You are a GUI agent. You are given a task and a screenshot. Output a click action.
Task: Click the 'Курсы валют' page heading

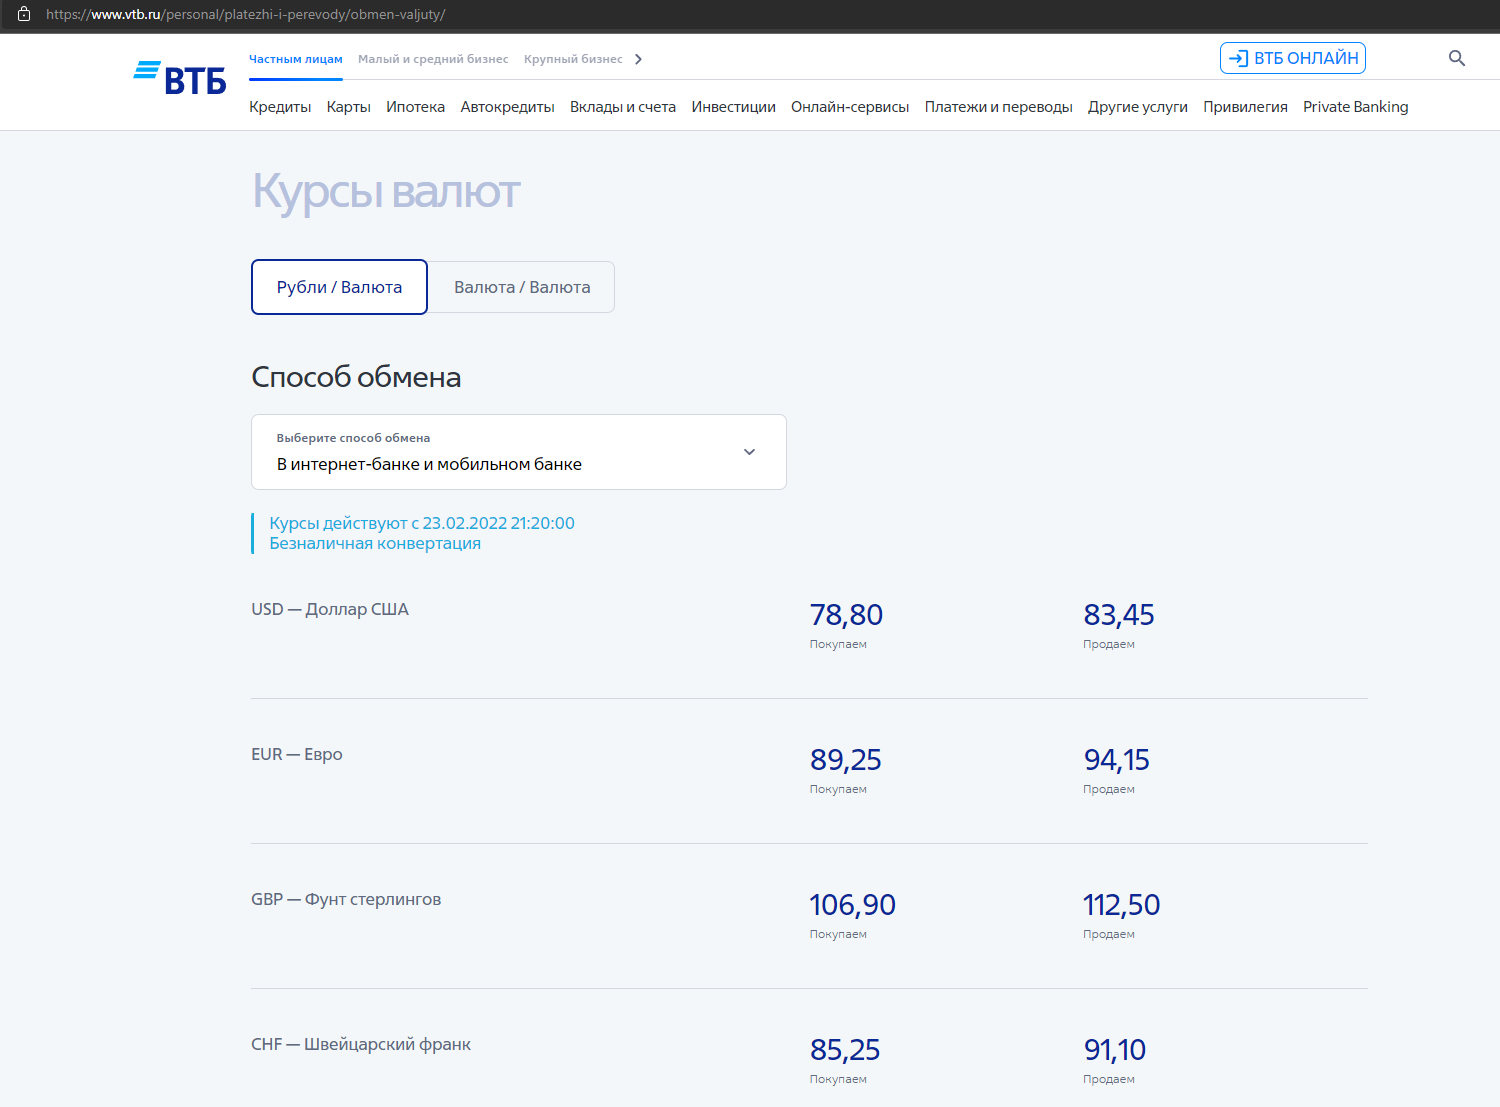[x=386, y=191]
